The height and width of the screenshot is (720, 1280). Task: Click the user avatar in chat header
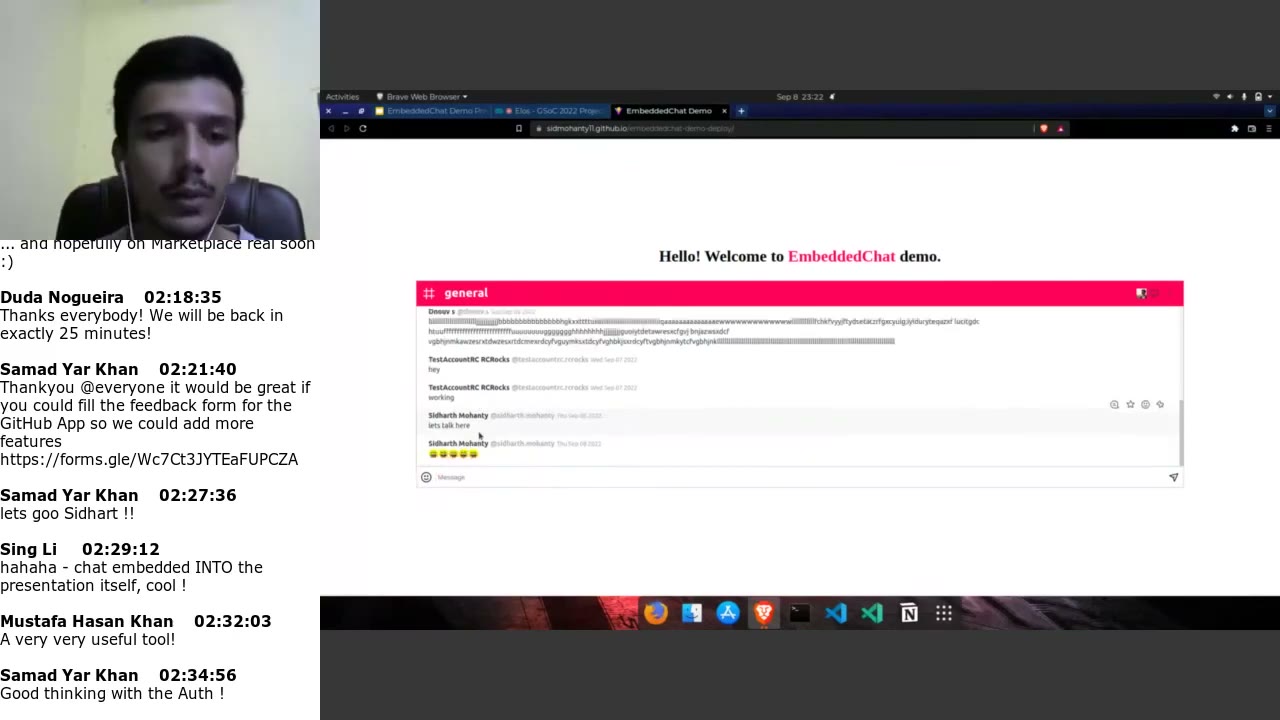1141,293
